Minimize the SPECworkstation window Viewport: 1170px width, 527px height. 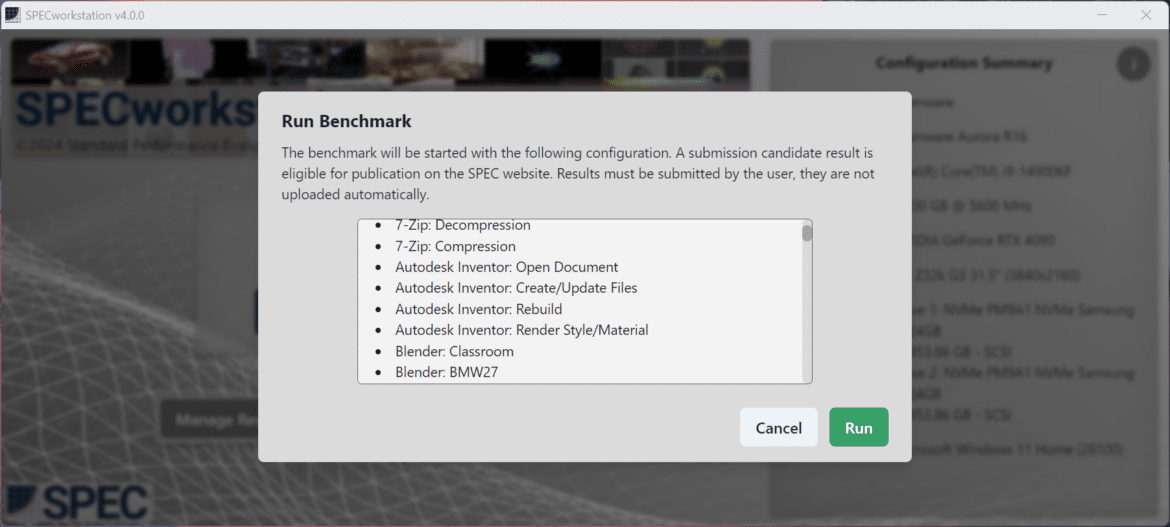pos(1101,15)
